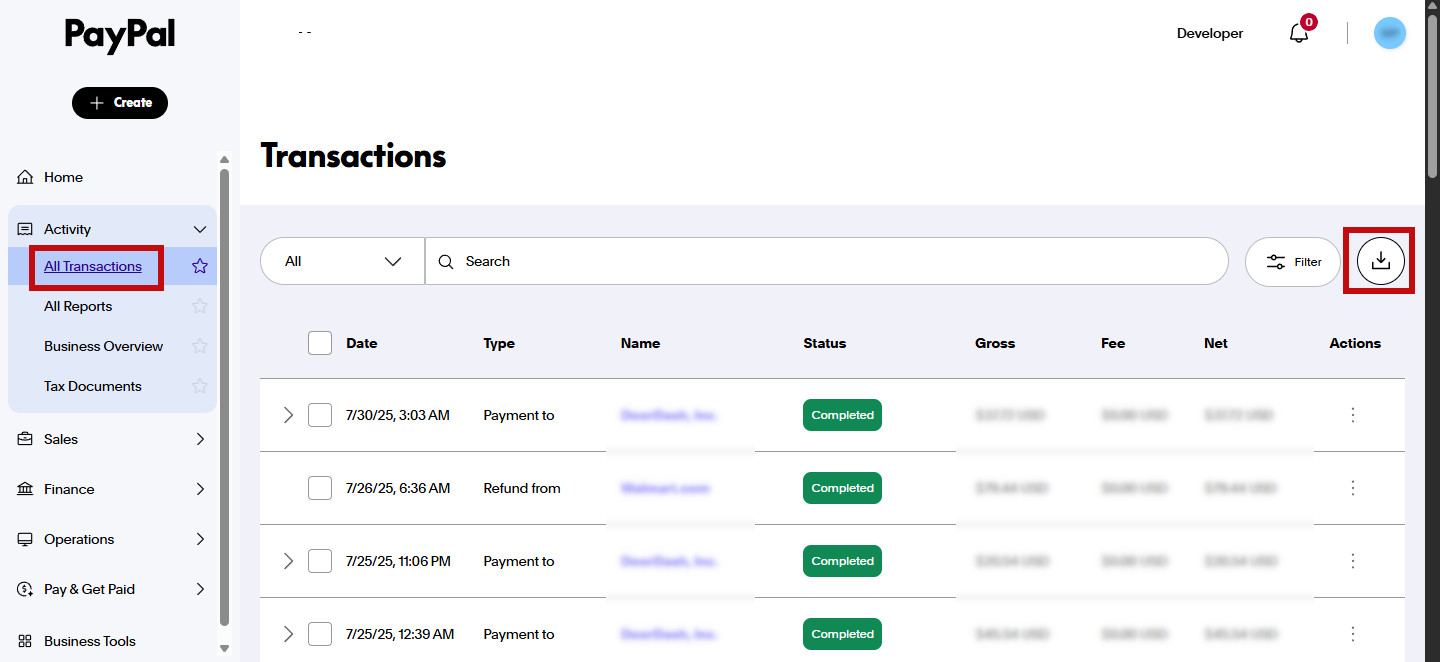Open the All transaction type dropdown
This screenshot has width=1440, height=662.
(342, 261)
